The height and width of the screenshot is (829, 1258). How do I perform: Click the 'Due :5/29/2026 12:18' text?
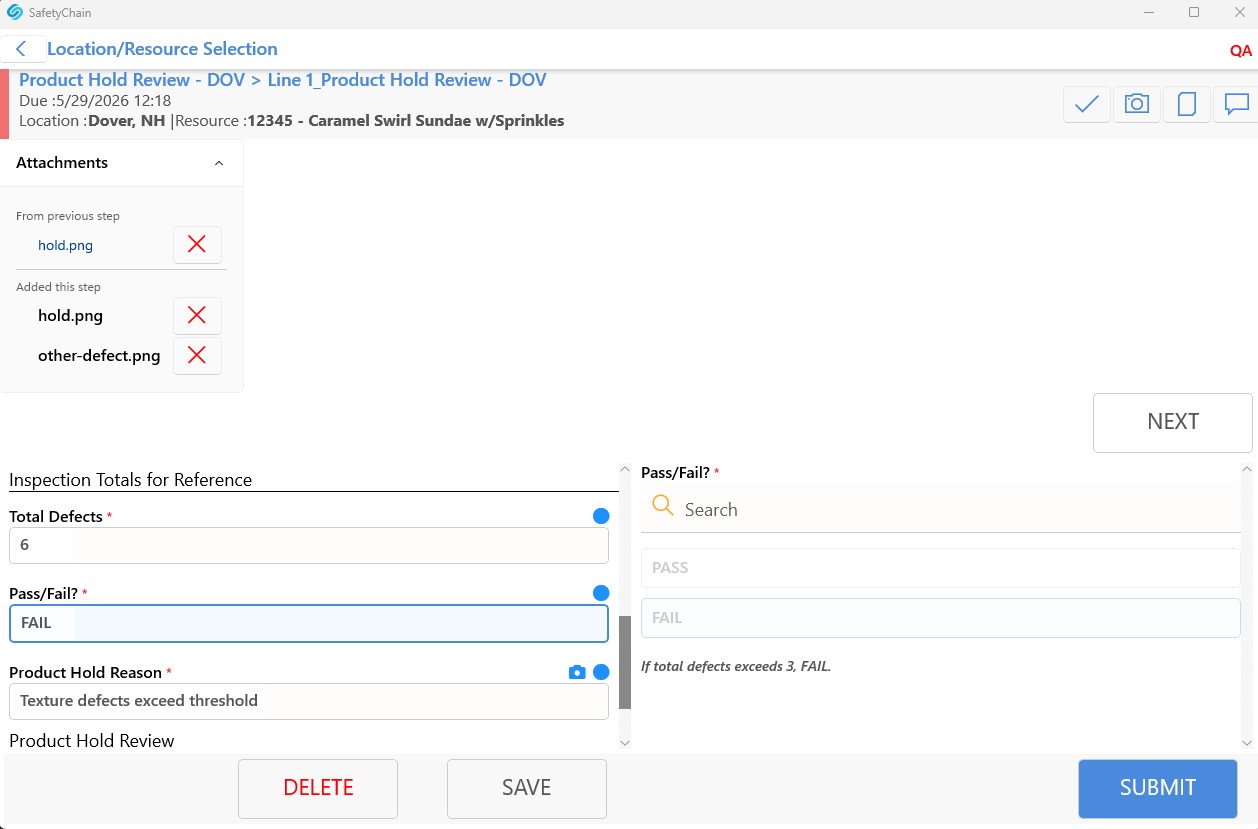coord(95,101)
